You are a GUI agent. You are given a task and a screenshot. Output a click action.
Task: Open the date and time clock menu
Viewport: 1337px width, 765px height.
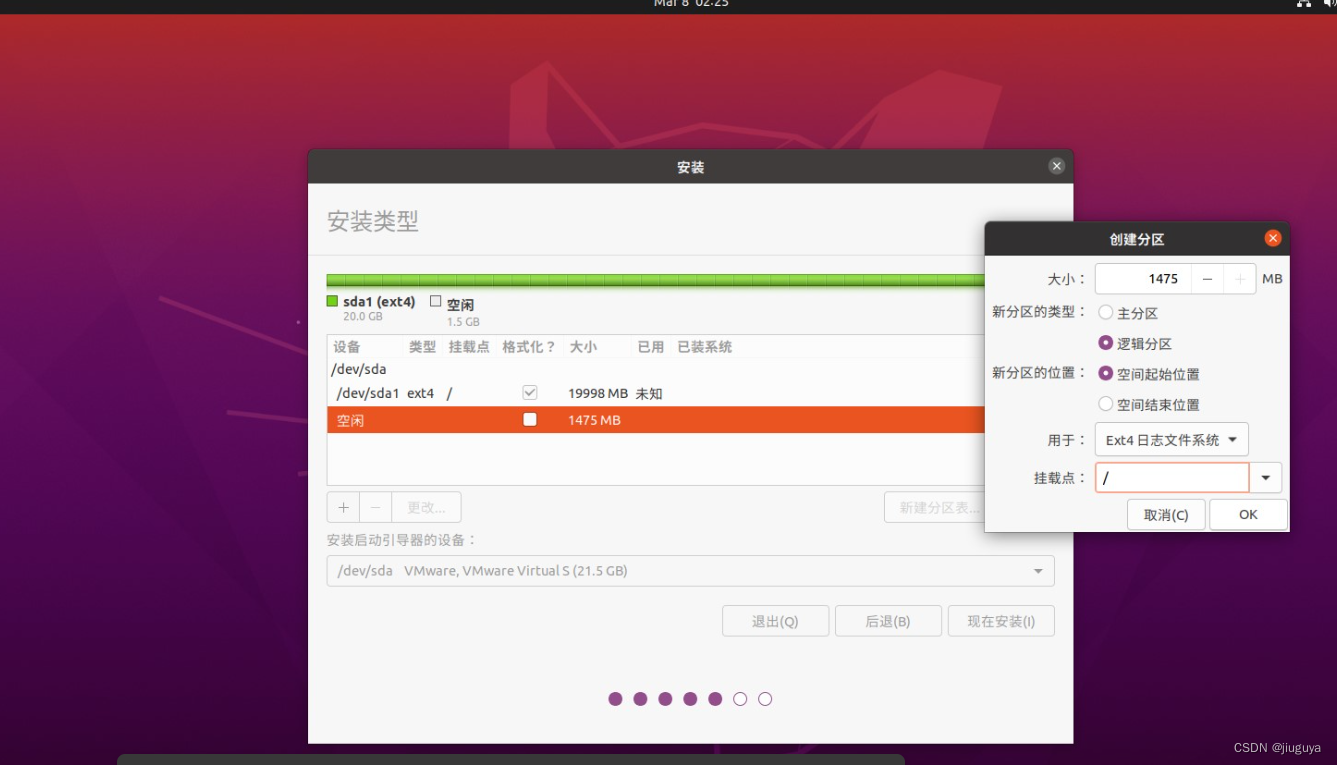point(691,4)
